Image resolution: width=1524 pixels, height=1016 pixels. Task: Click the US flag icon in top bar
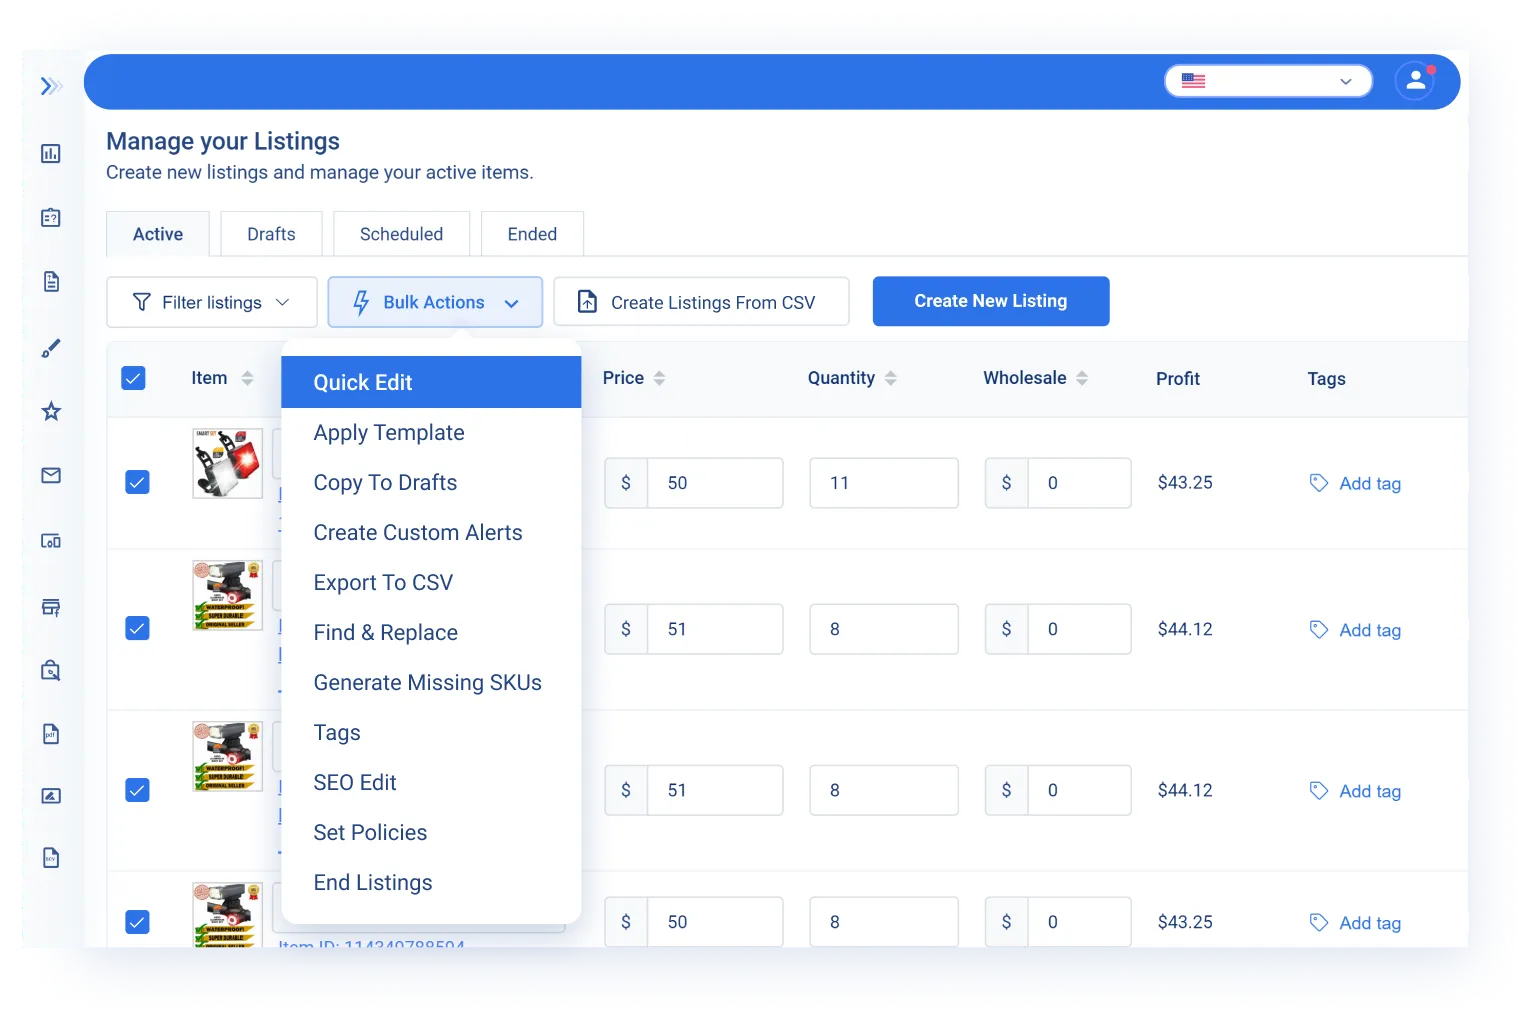coord(1193,81)
